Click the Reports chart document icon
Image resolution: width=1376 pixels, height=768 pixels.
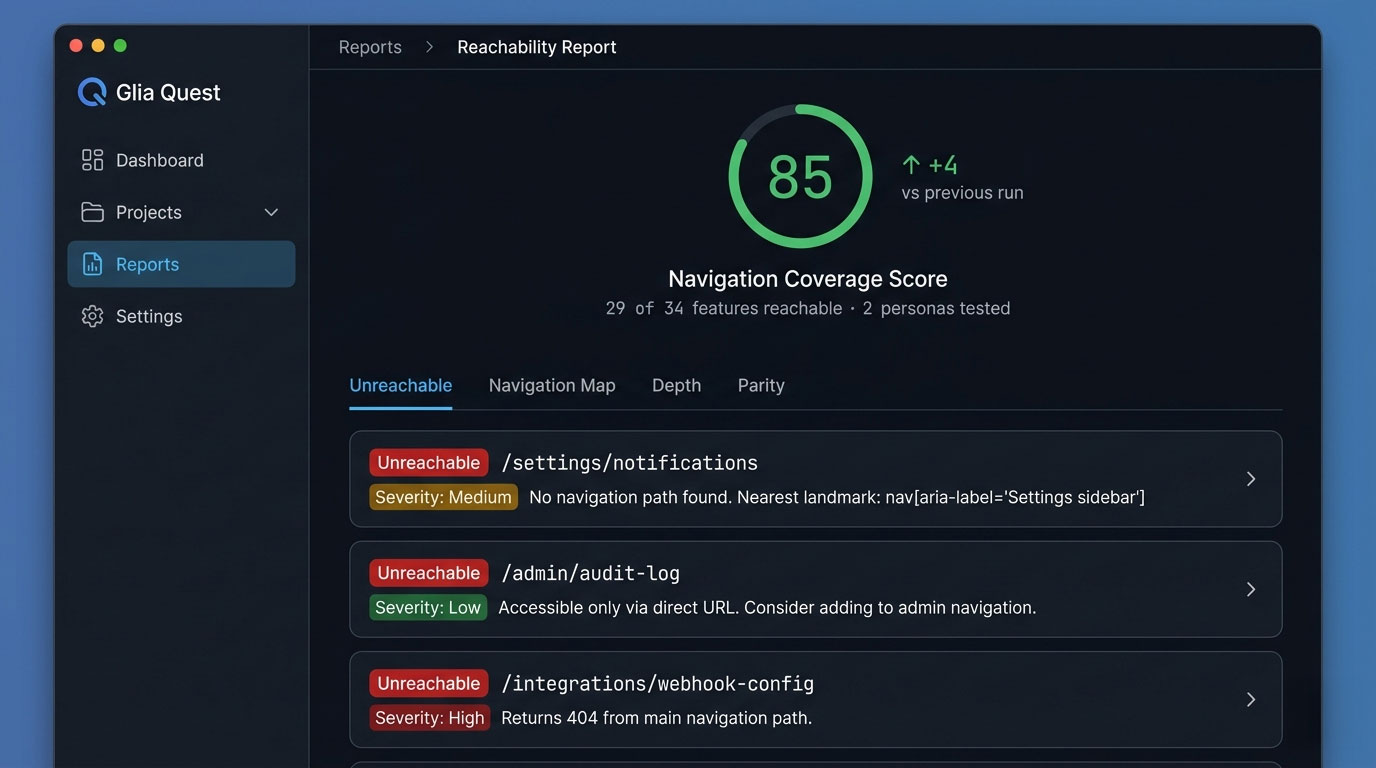pyautogui.click(x=92, y=264)
